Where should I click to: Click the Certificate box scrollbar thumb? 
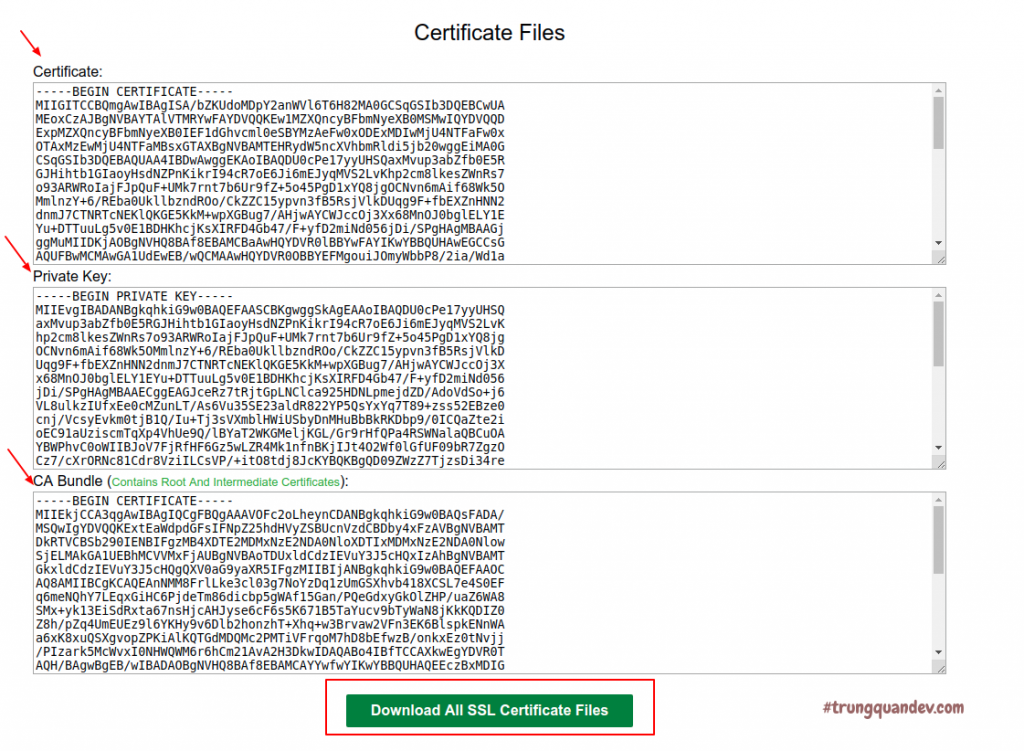(x=938, y=123)
